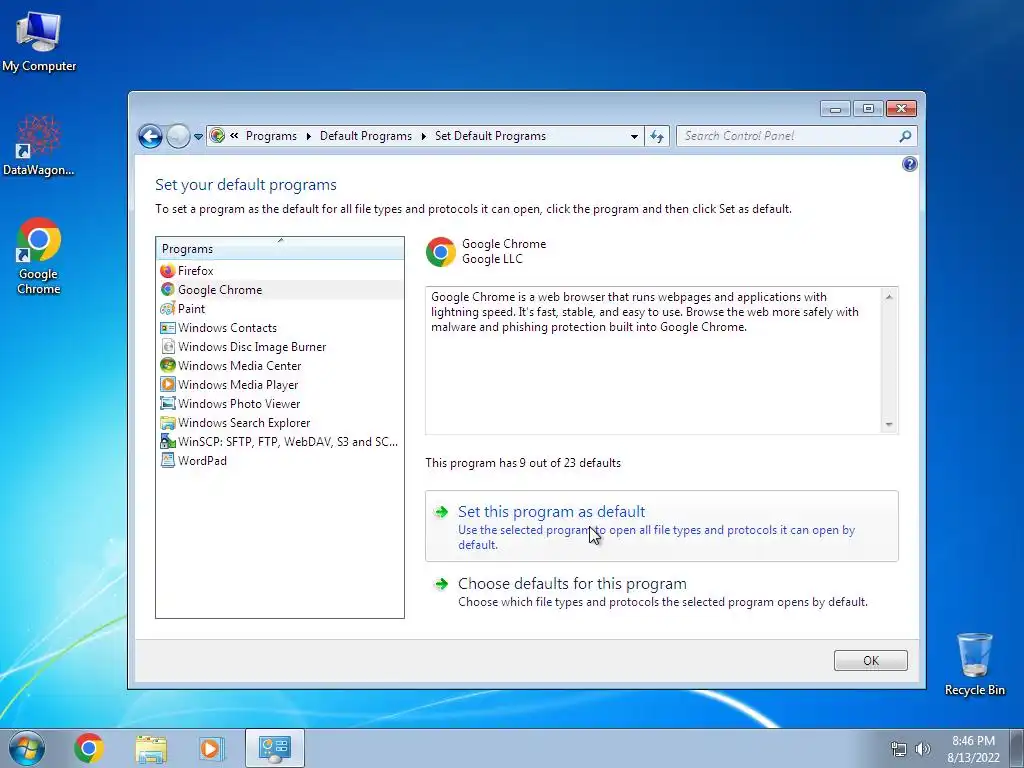This screenshot has height=768, width=1024.
Task: Select Control Panel taskbar button
Action: pyautogui.click(x=274, y=748)
